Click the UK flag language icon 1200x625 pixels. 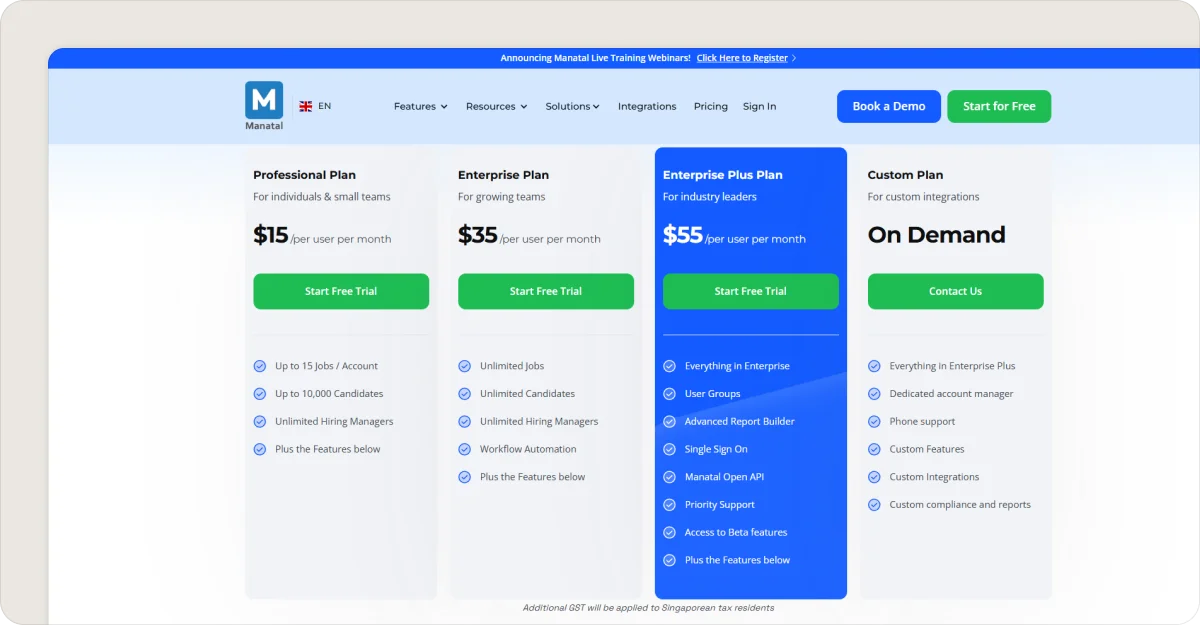click(306, 106)
